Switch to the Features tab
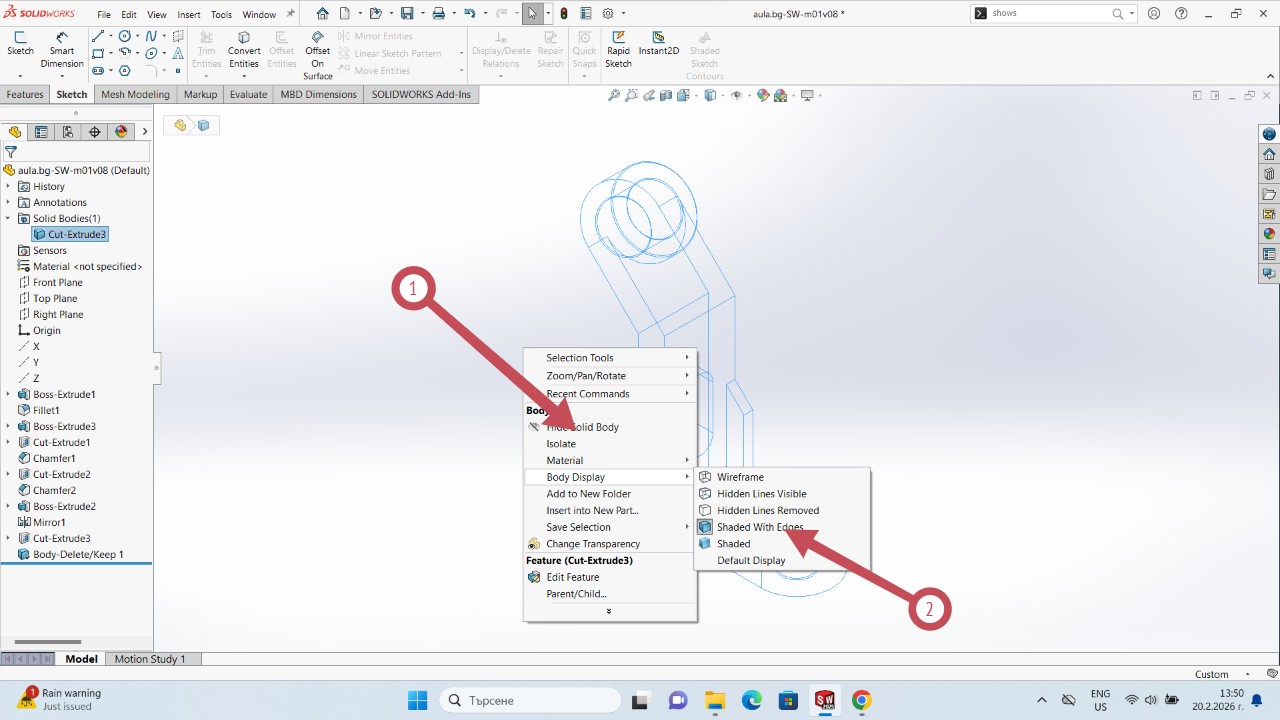1280x720 pixels. (25, 94)
